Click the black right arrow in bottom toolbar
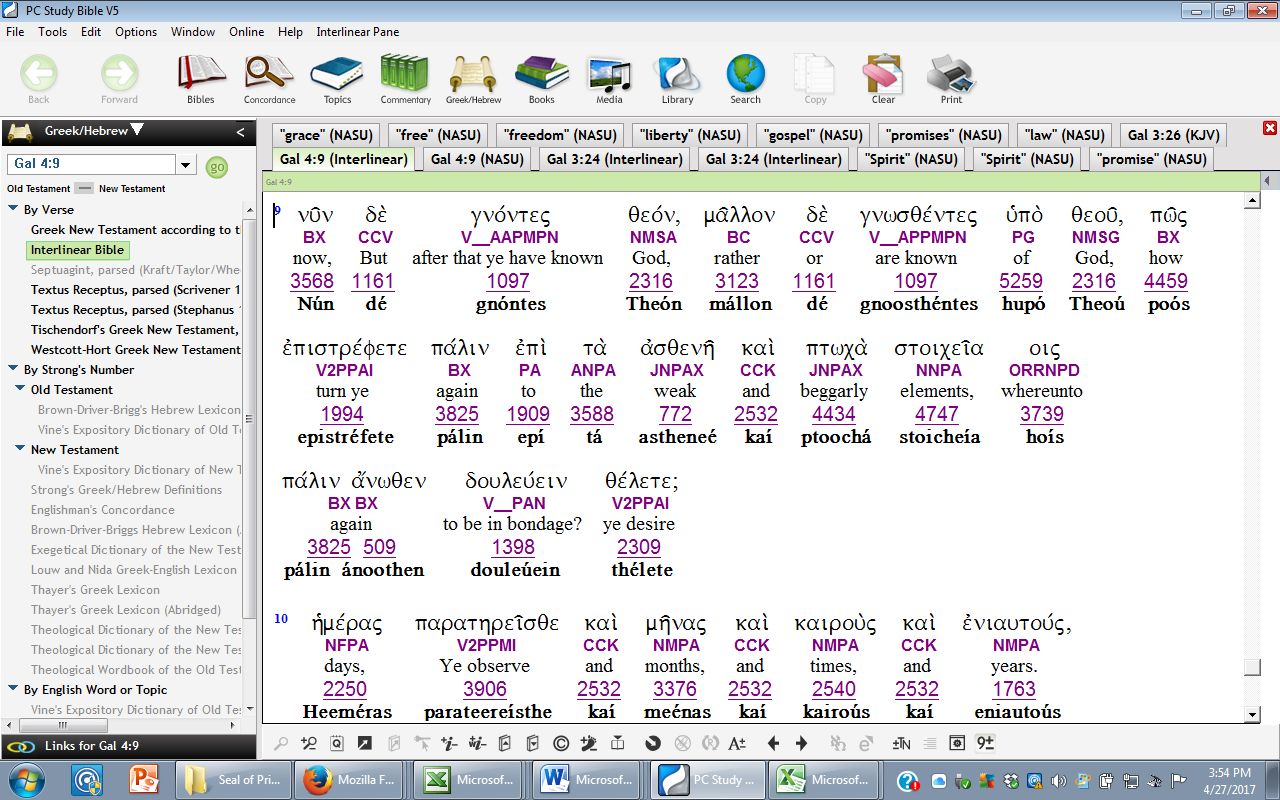Viewport: 1280px width, 800px height. (801, 743)
